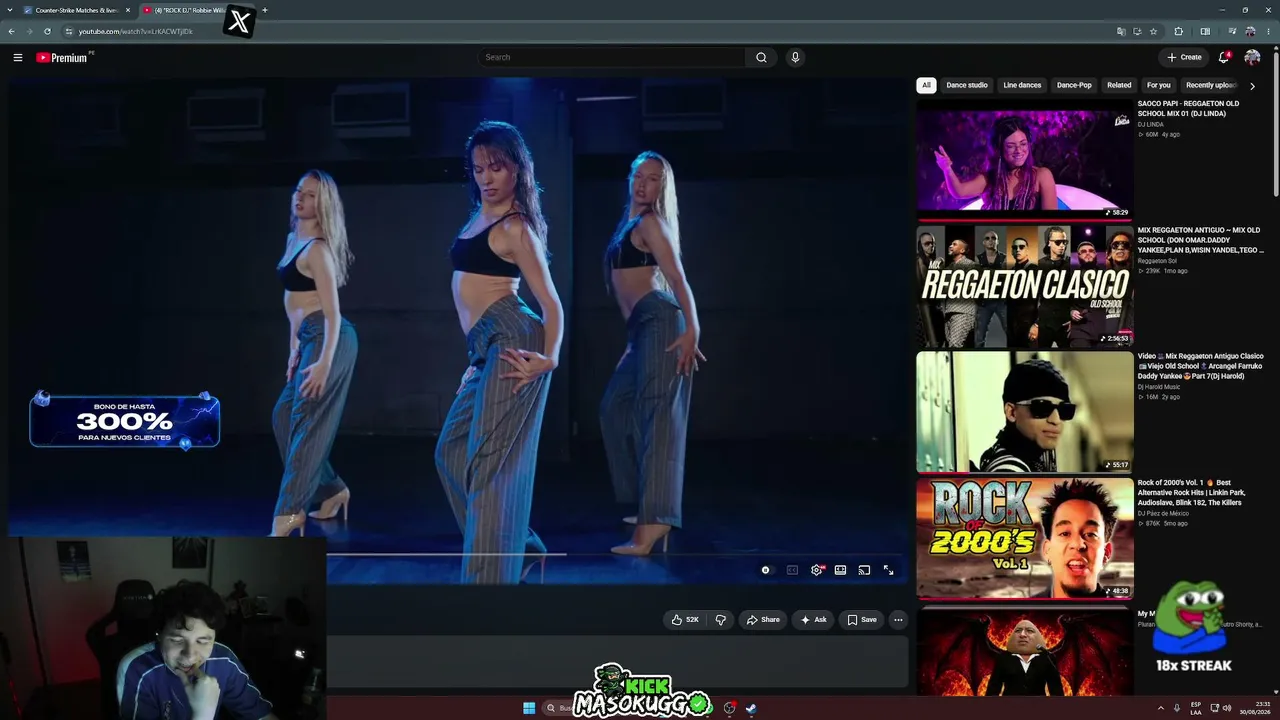Visit the DJ LINDA channel name
Screen dimensions: 1280x720
point(1151,124)
